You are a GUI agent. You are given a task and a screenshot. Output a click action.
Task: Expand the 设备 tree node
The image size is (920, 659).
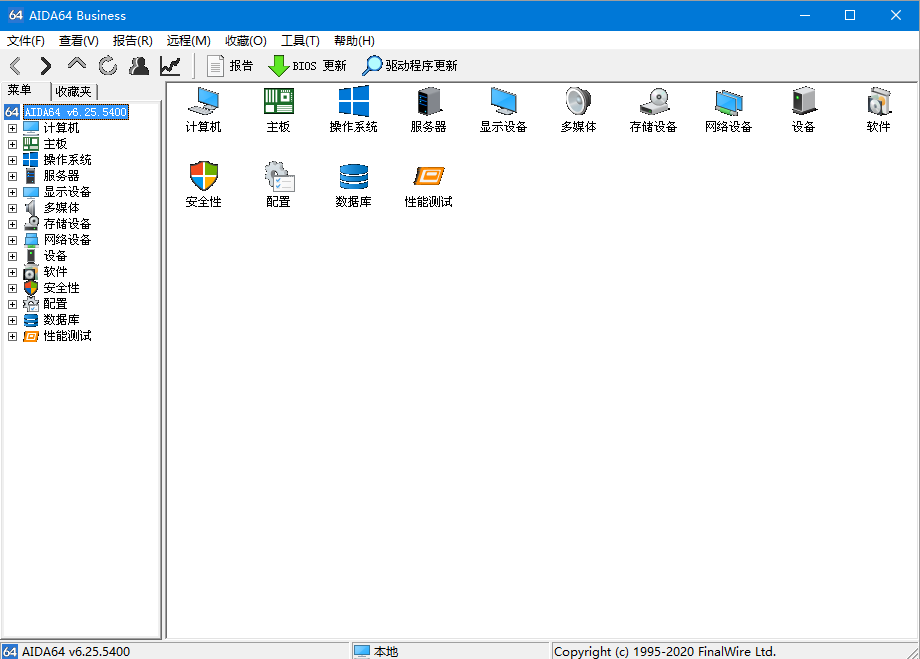click(12, 256)
